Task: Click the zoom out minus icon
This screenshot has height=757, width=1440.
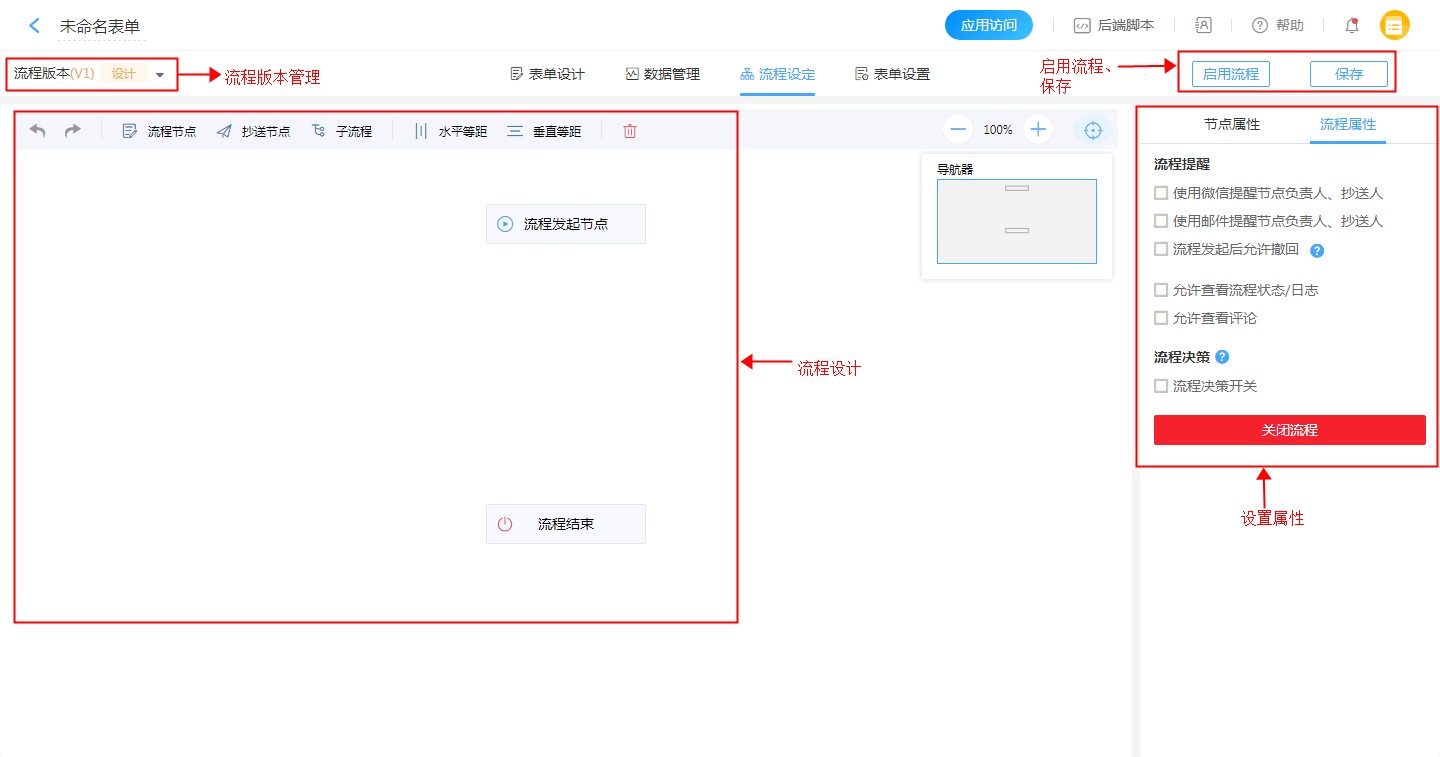Action: (x=958, y=129)
